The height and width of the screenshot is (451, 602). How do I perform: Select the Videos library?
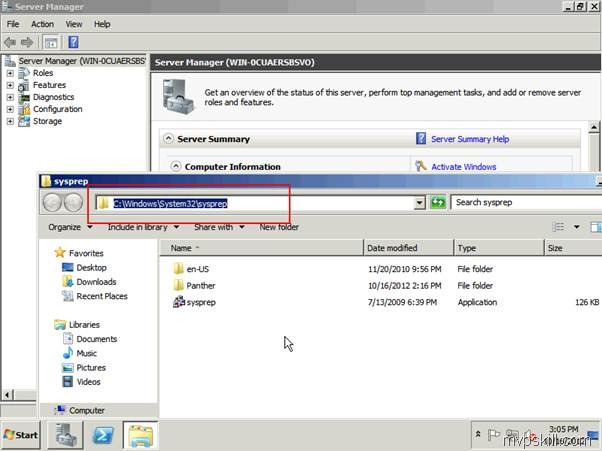coord(81,382)
